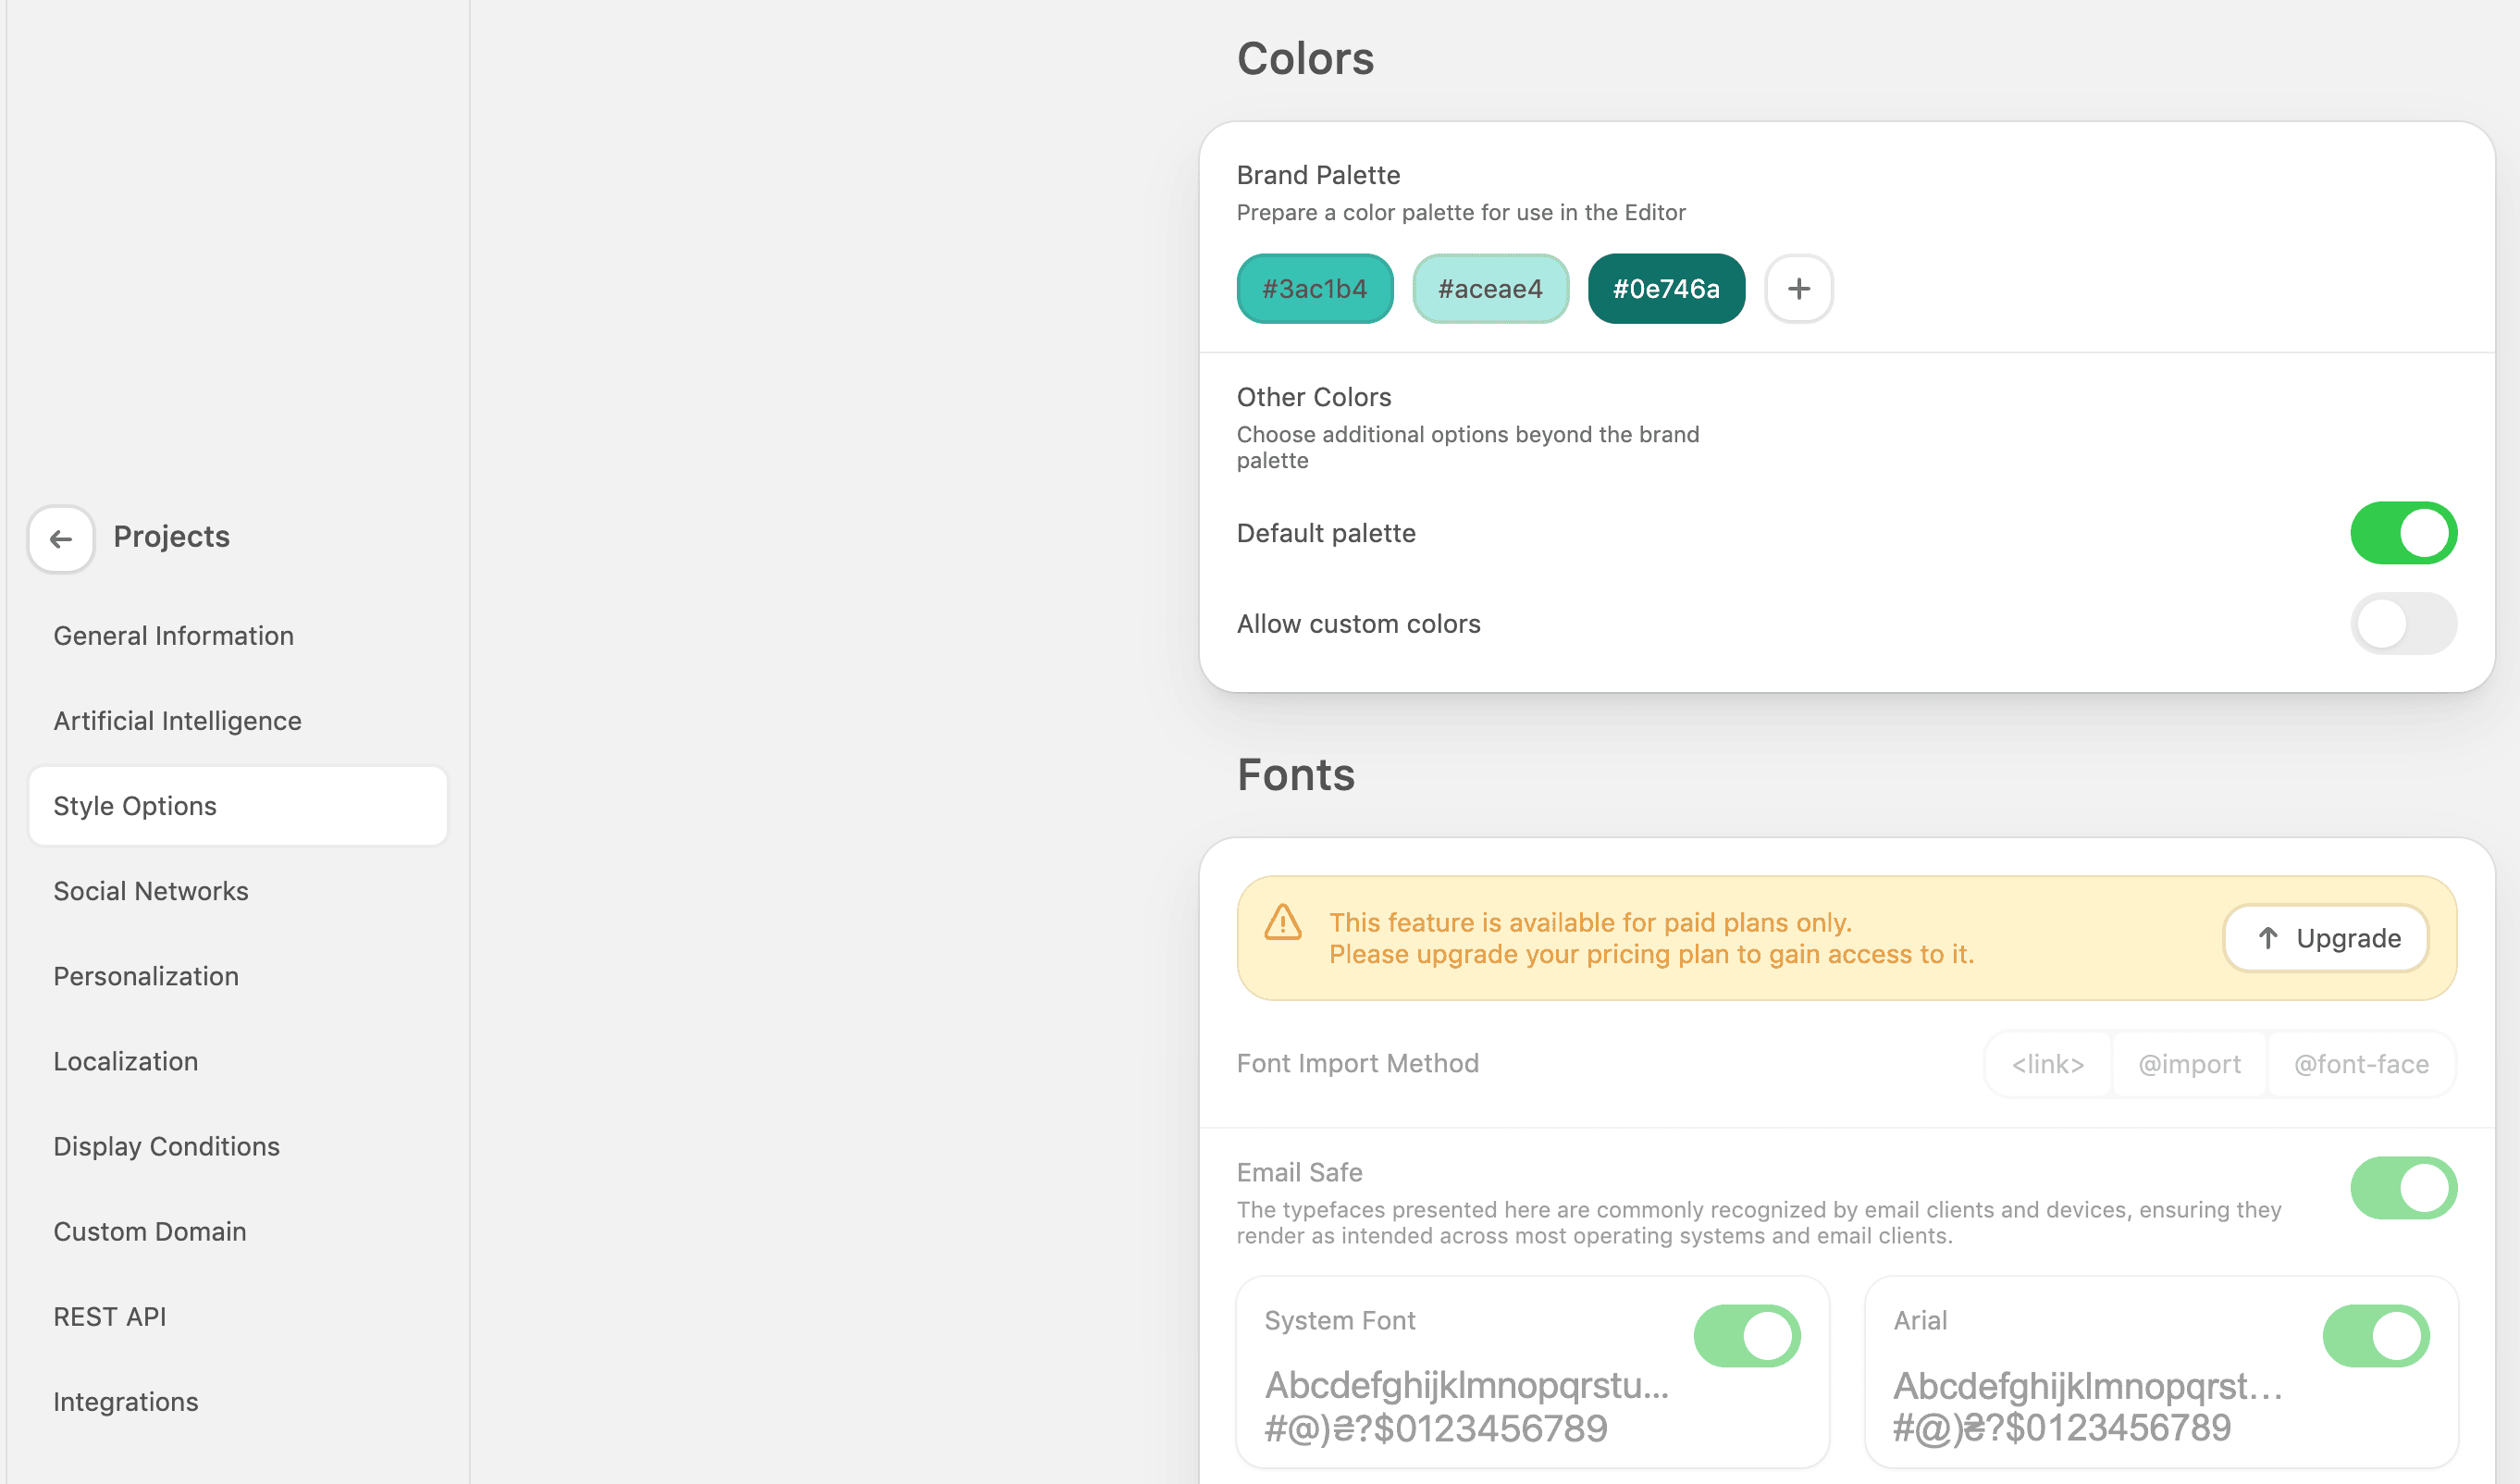Open the REST API section
The image size is (2520, 1484).
(110, 1317)
